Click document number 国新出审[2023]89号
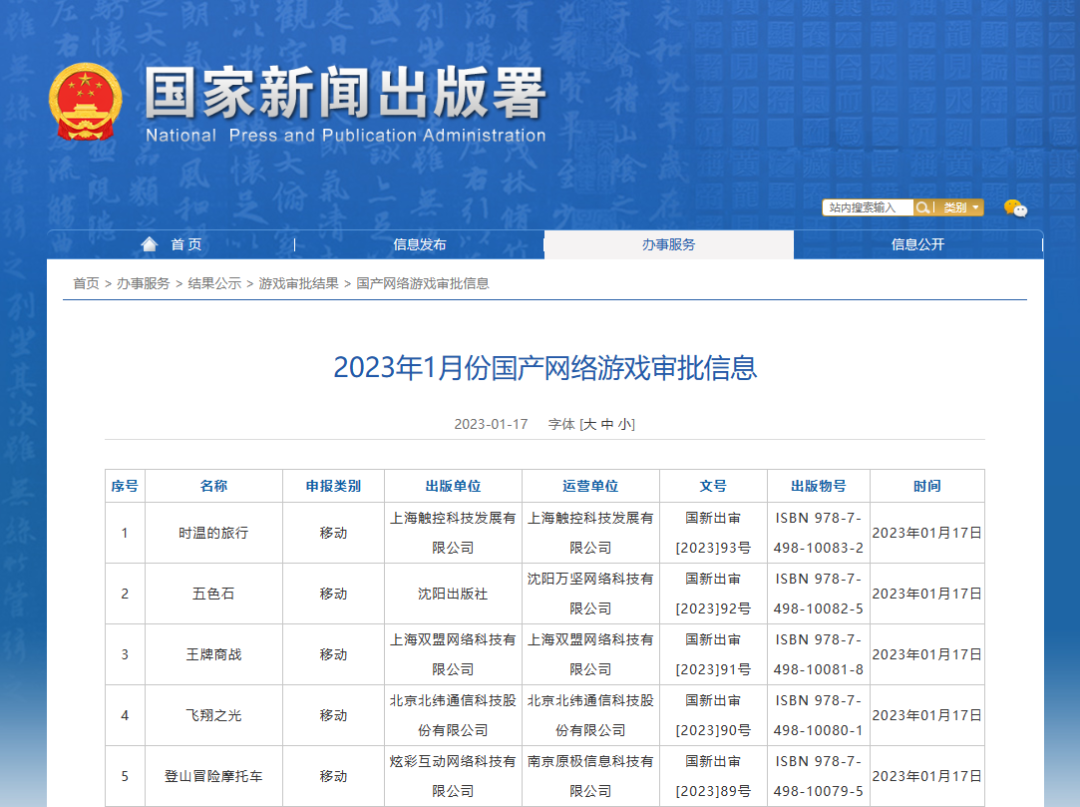 (714, 776)
